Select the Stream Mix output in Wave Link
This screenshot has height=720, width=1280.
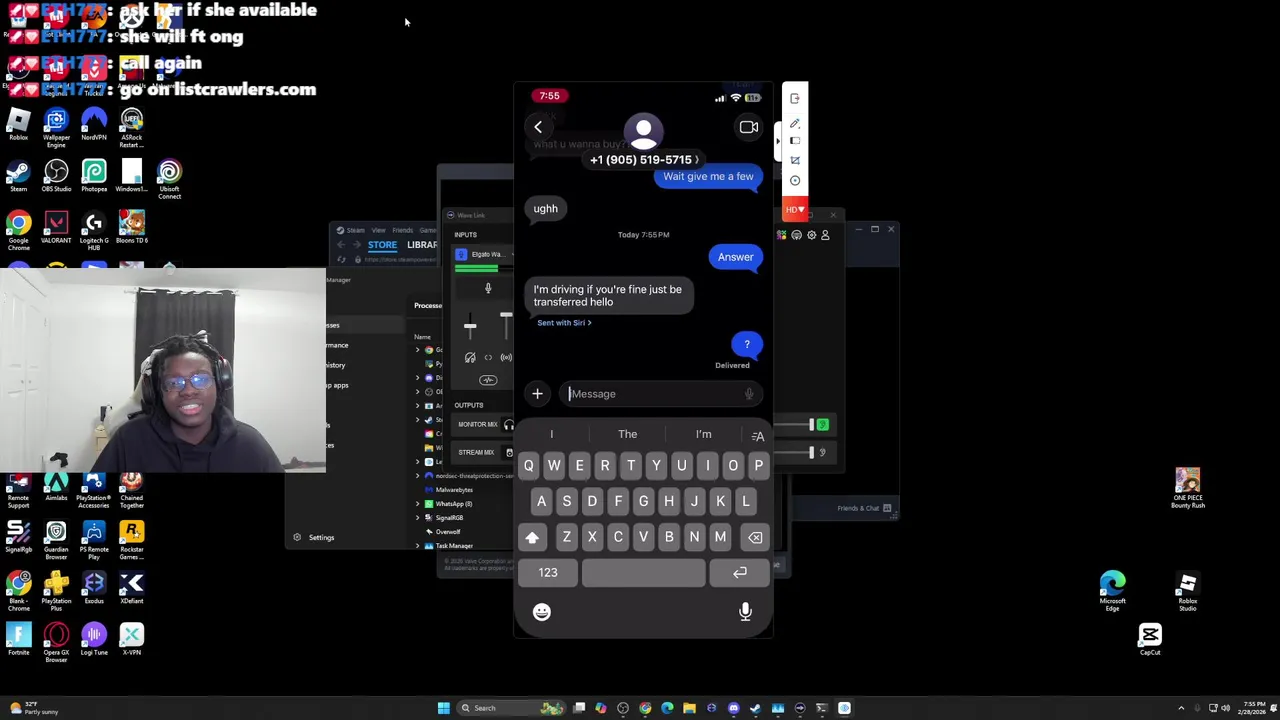coord(476,453)
